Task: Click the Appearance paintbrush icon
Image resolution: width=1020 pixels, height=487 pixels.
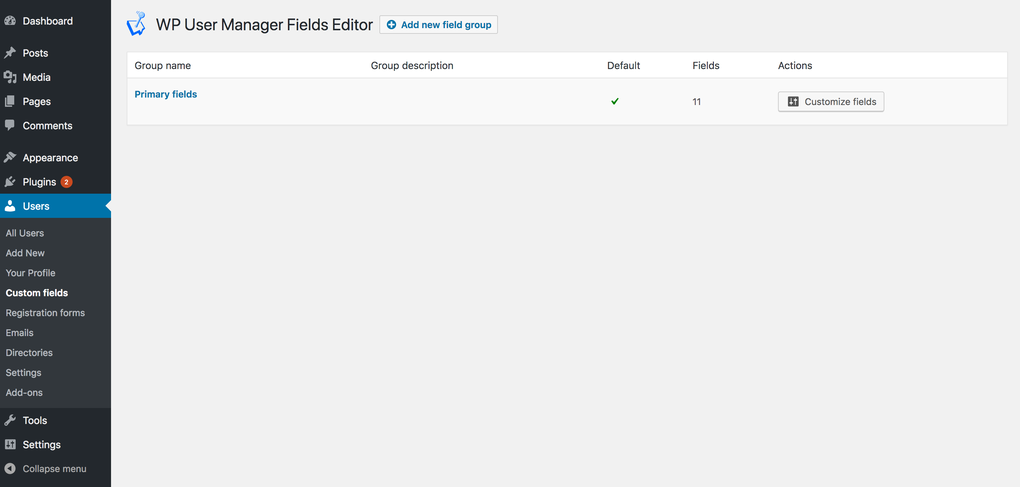Action: (x=10, y=158)
